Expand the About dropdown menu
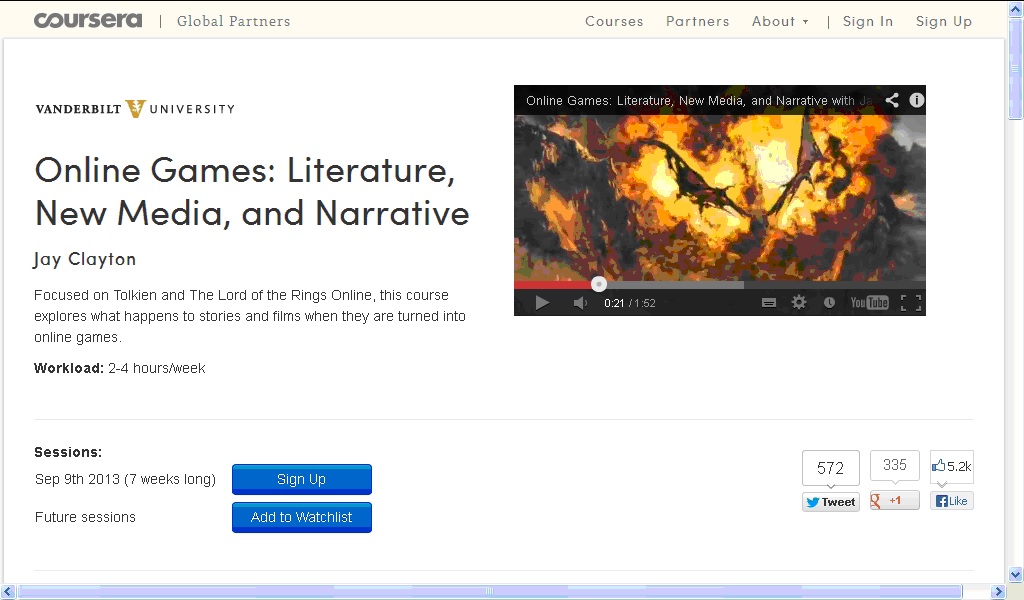The width and height of the screenshot is (1024, 600). coord(780,21)
